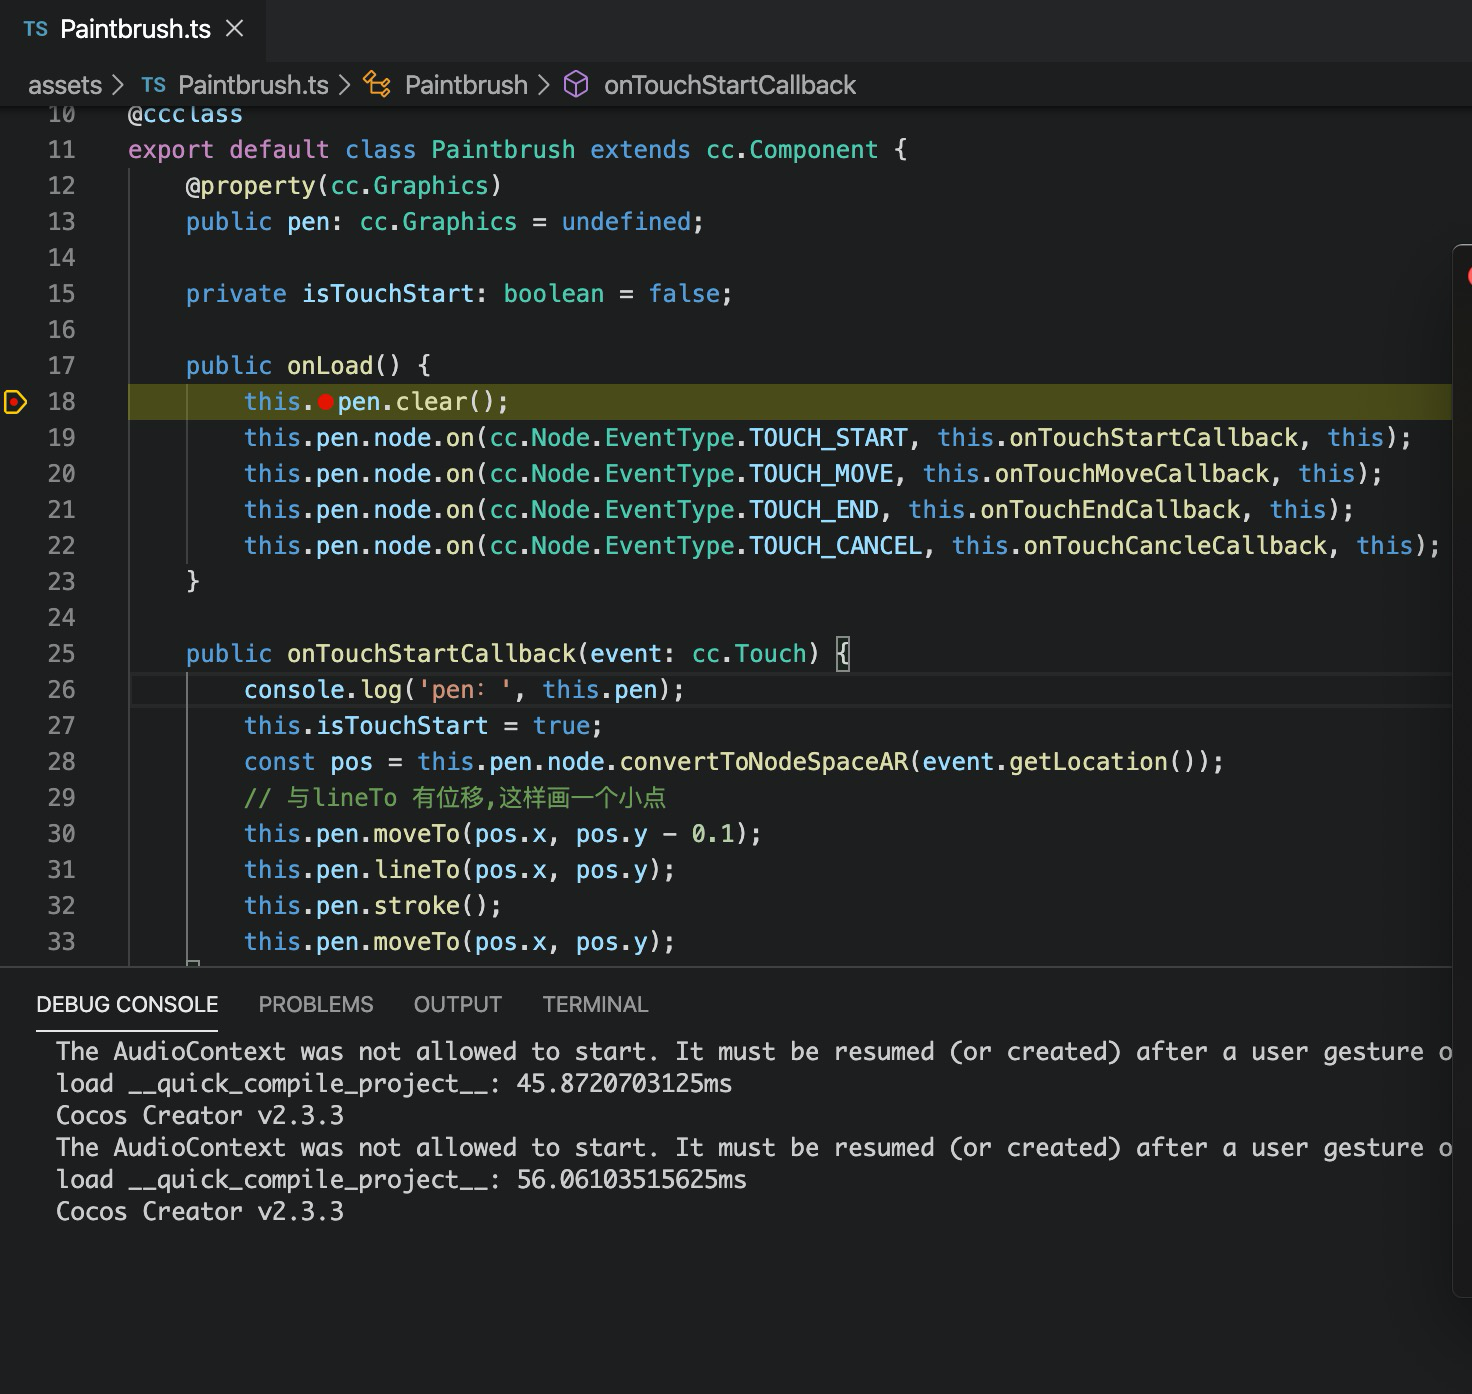Open the Paintbrush.ts file breadcrumb
Viewport: 1472px width, 1394px height.
click(253, 85)
